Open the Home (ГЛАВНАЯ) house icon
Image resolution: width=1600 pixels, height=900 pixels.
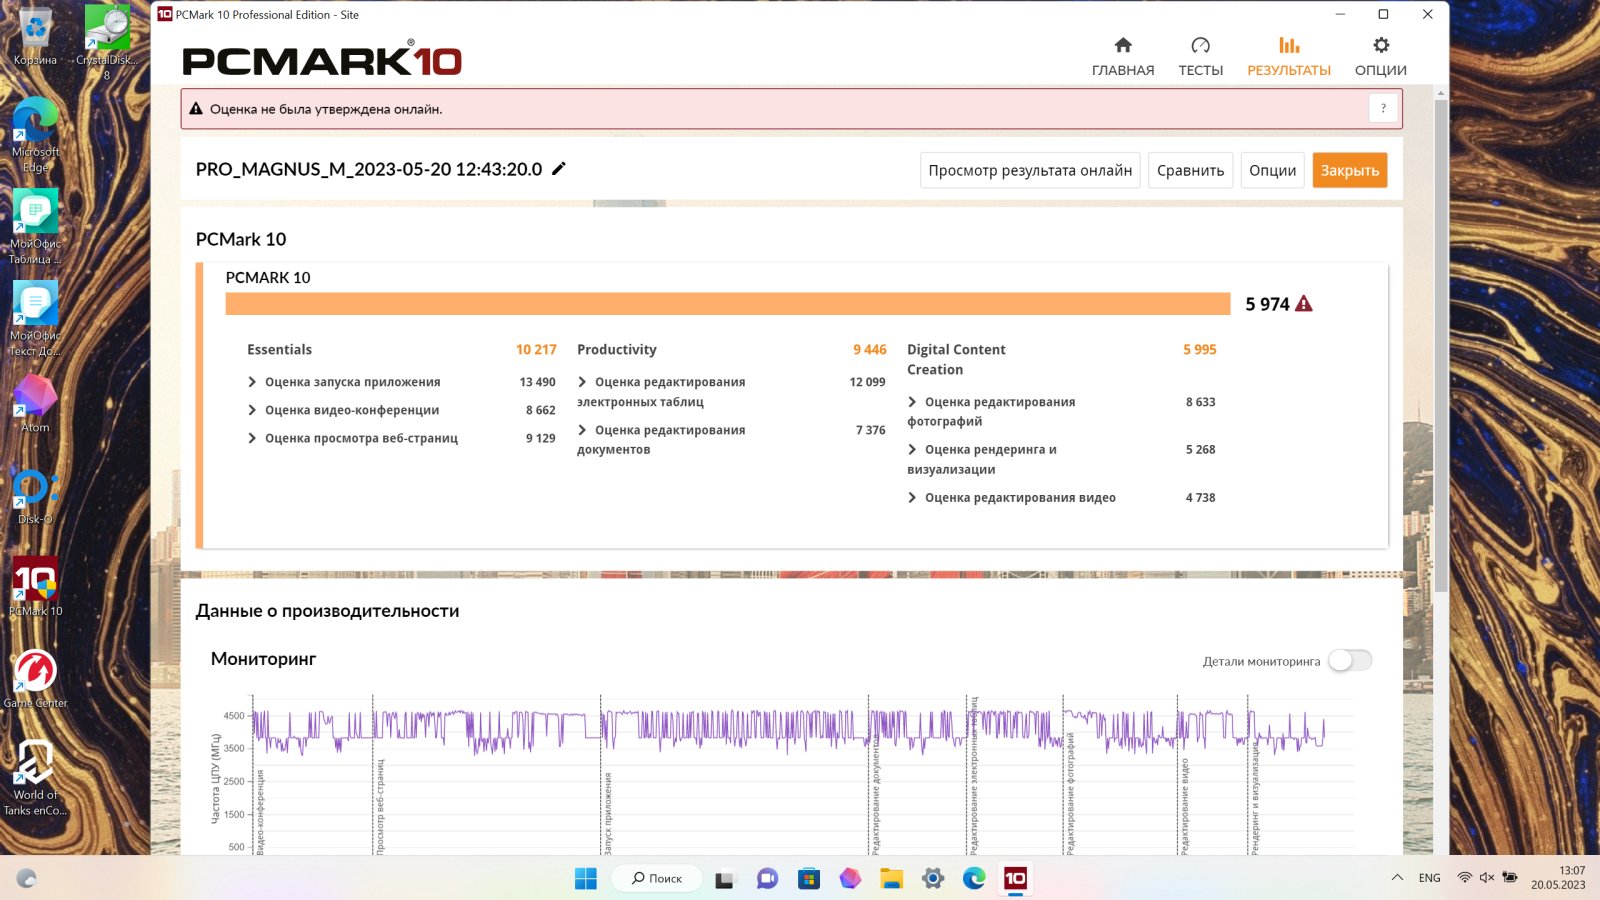point(1123,46)
